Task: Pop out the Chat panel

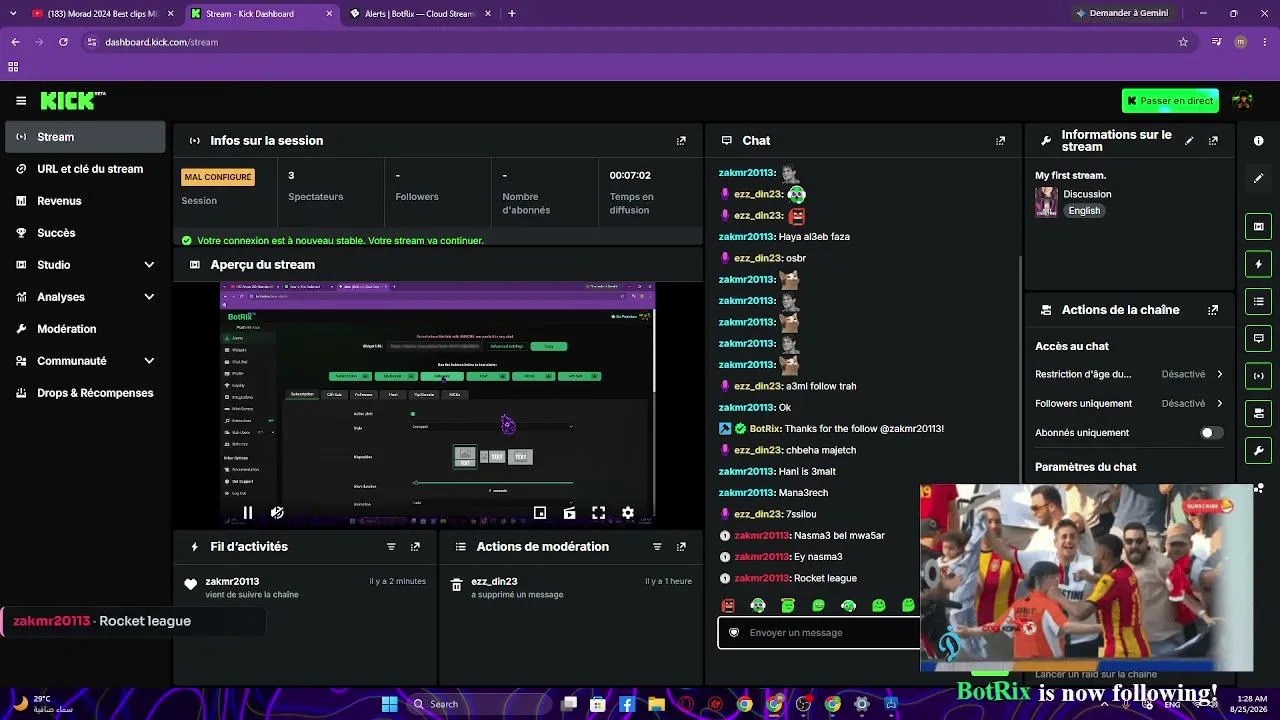Action: click(1000, 141)
